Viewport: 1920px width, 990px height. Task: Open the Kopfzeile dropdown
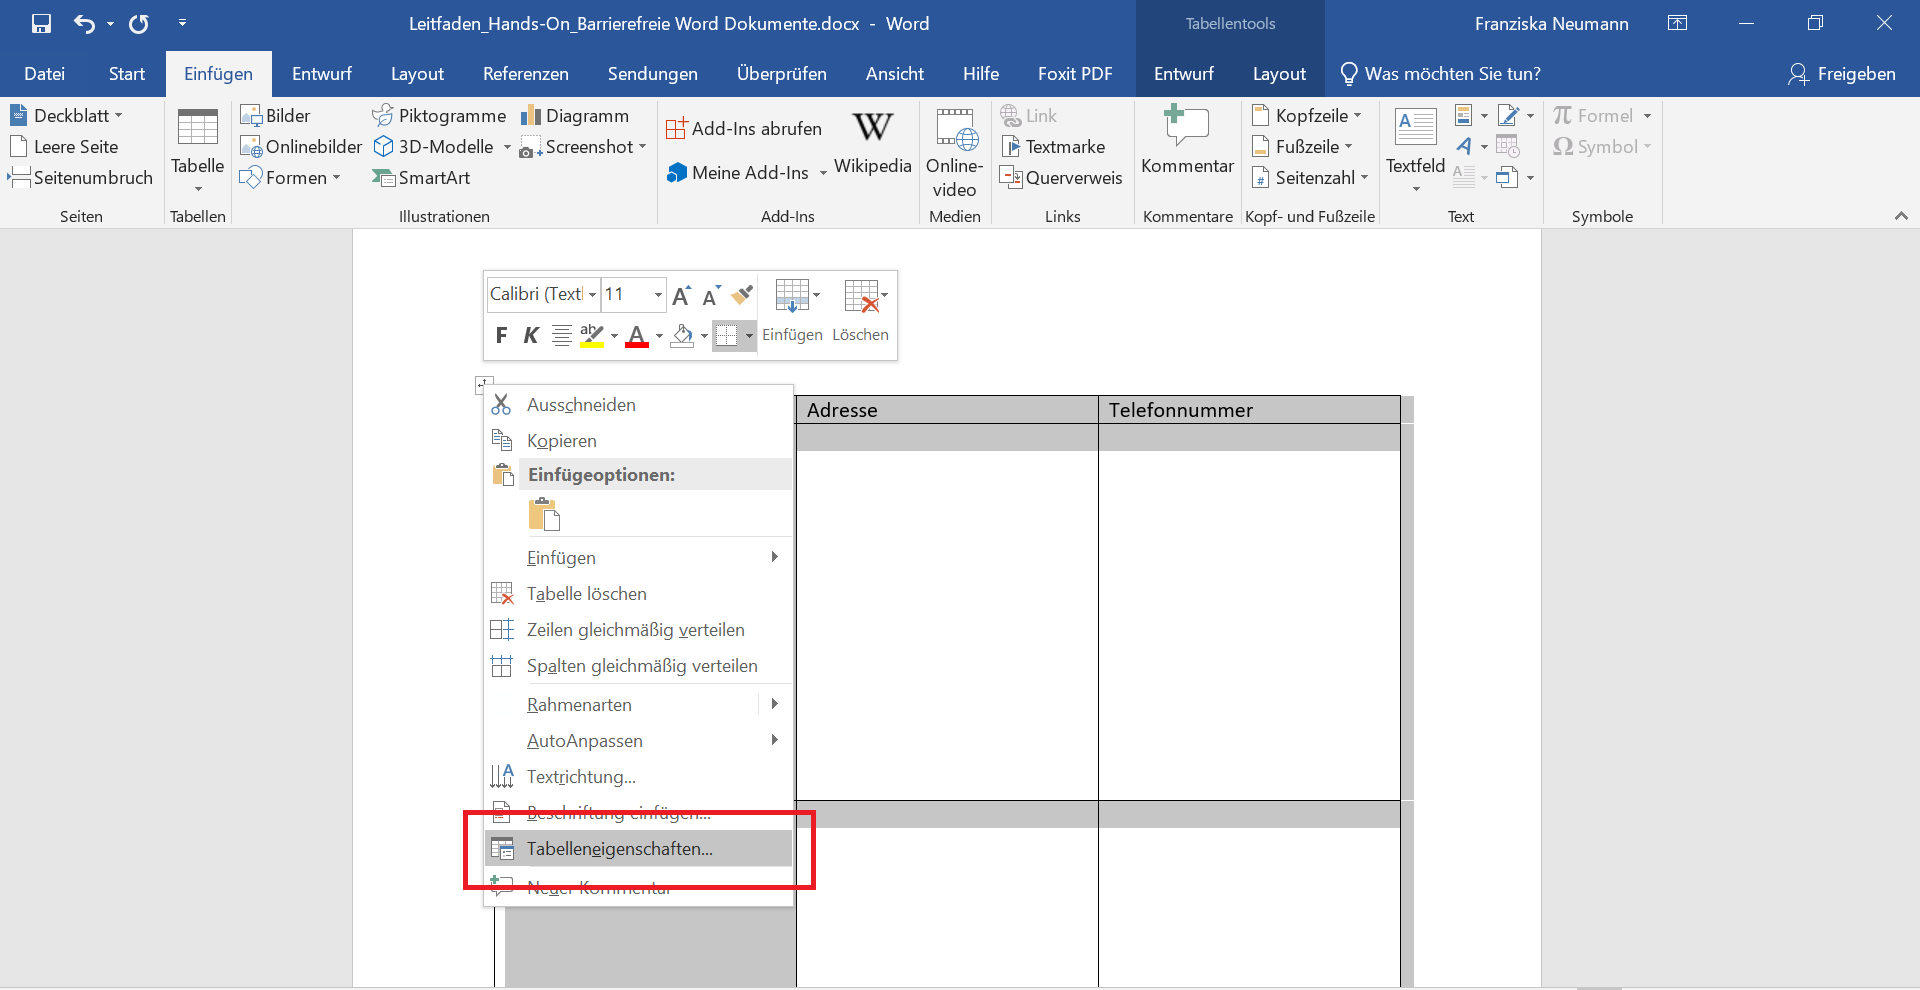point(1307,116)
